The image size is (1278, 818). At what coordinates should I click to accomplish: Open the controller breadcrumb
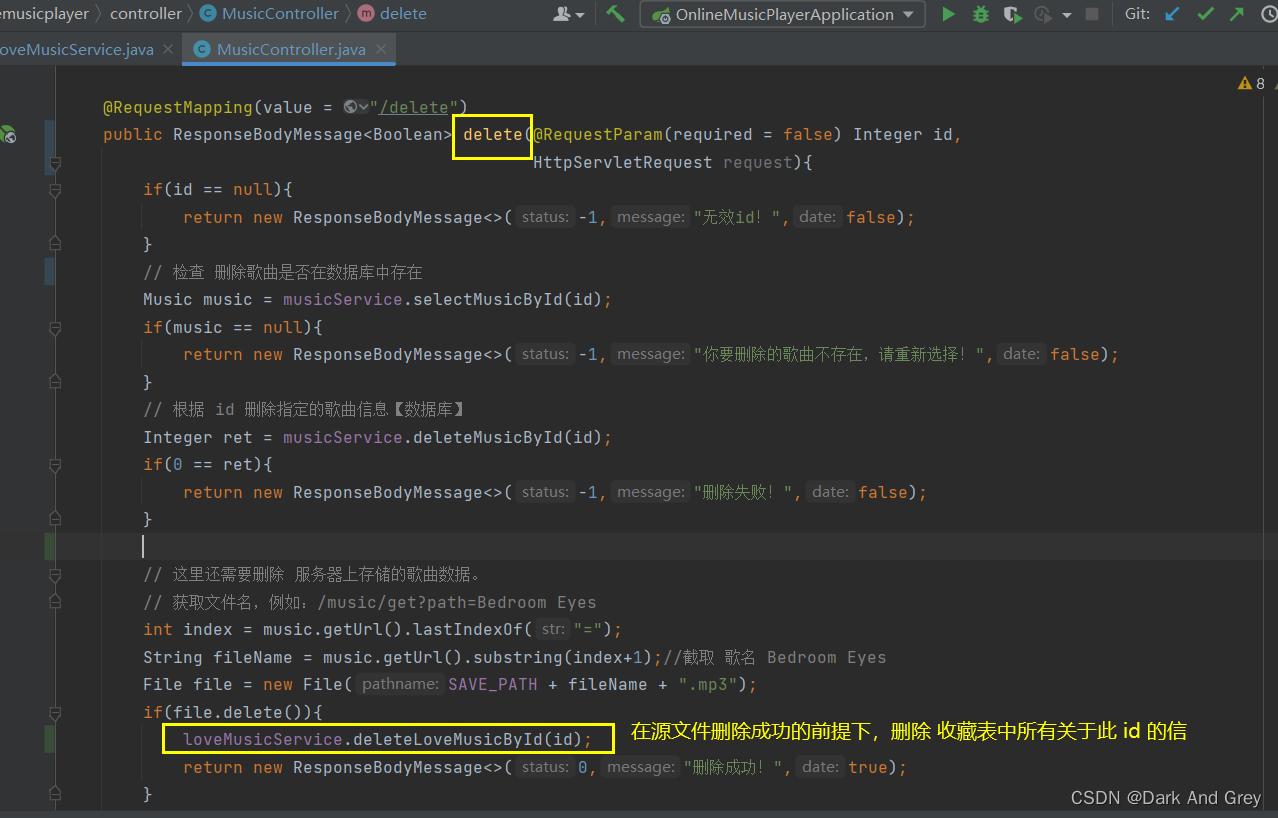point(146,14)
